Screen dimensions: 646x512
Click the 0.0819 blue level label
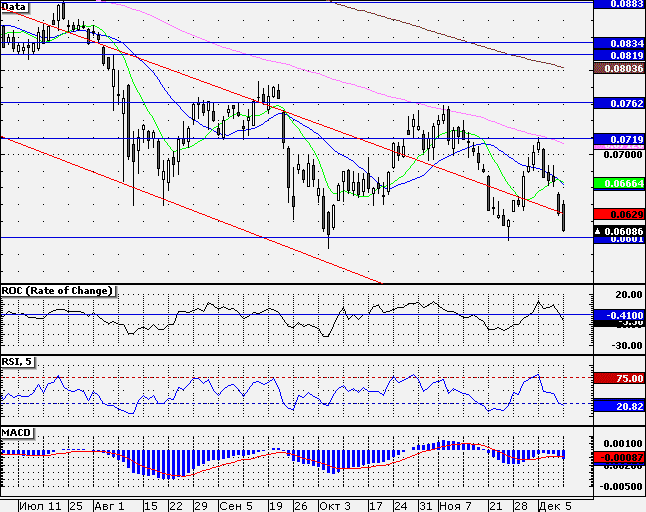(620, 55)
